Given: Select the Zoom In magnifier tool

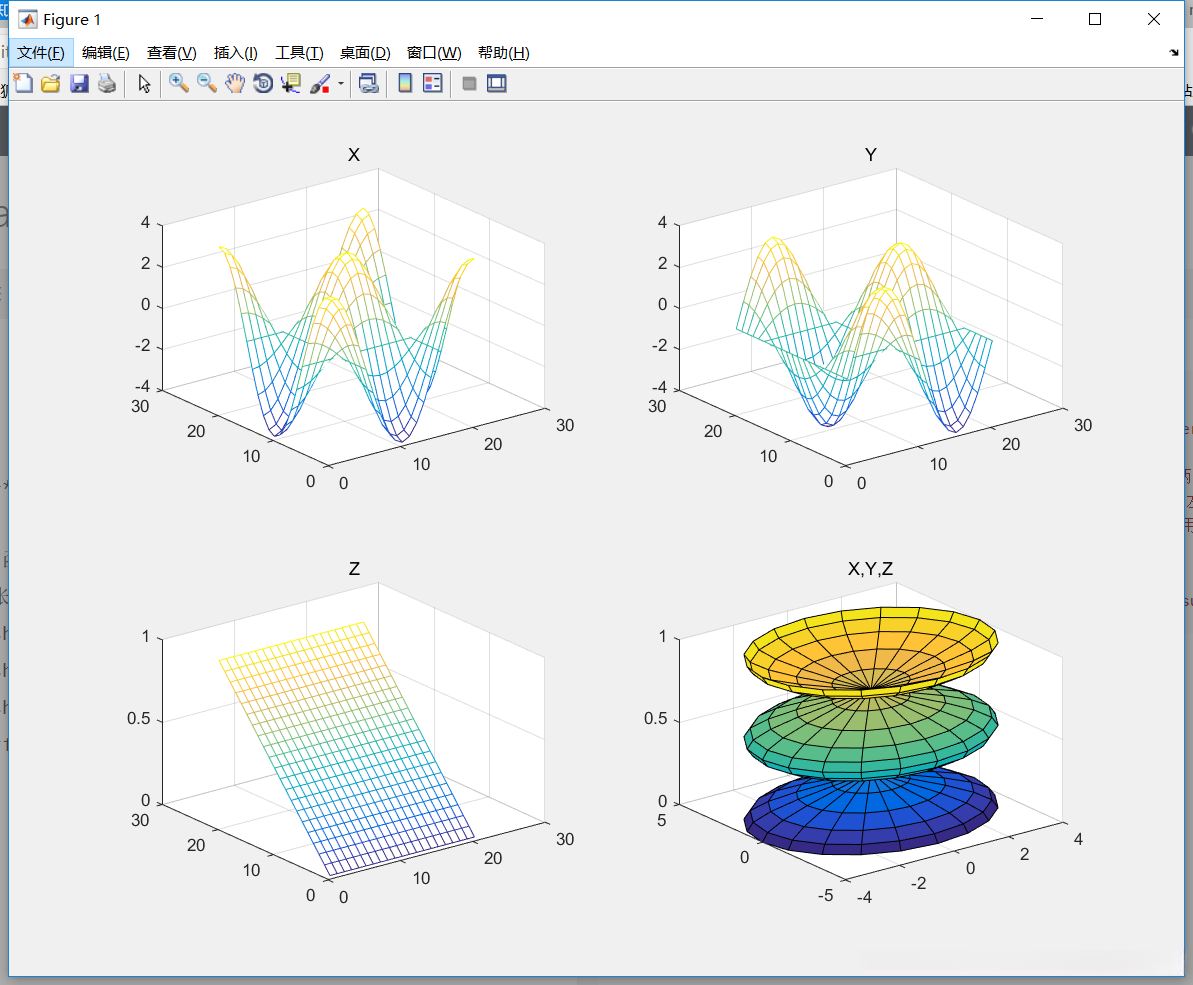Looking at the screenshot, I should 179,84.
